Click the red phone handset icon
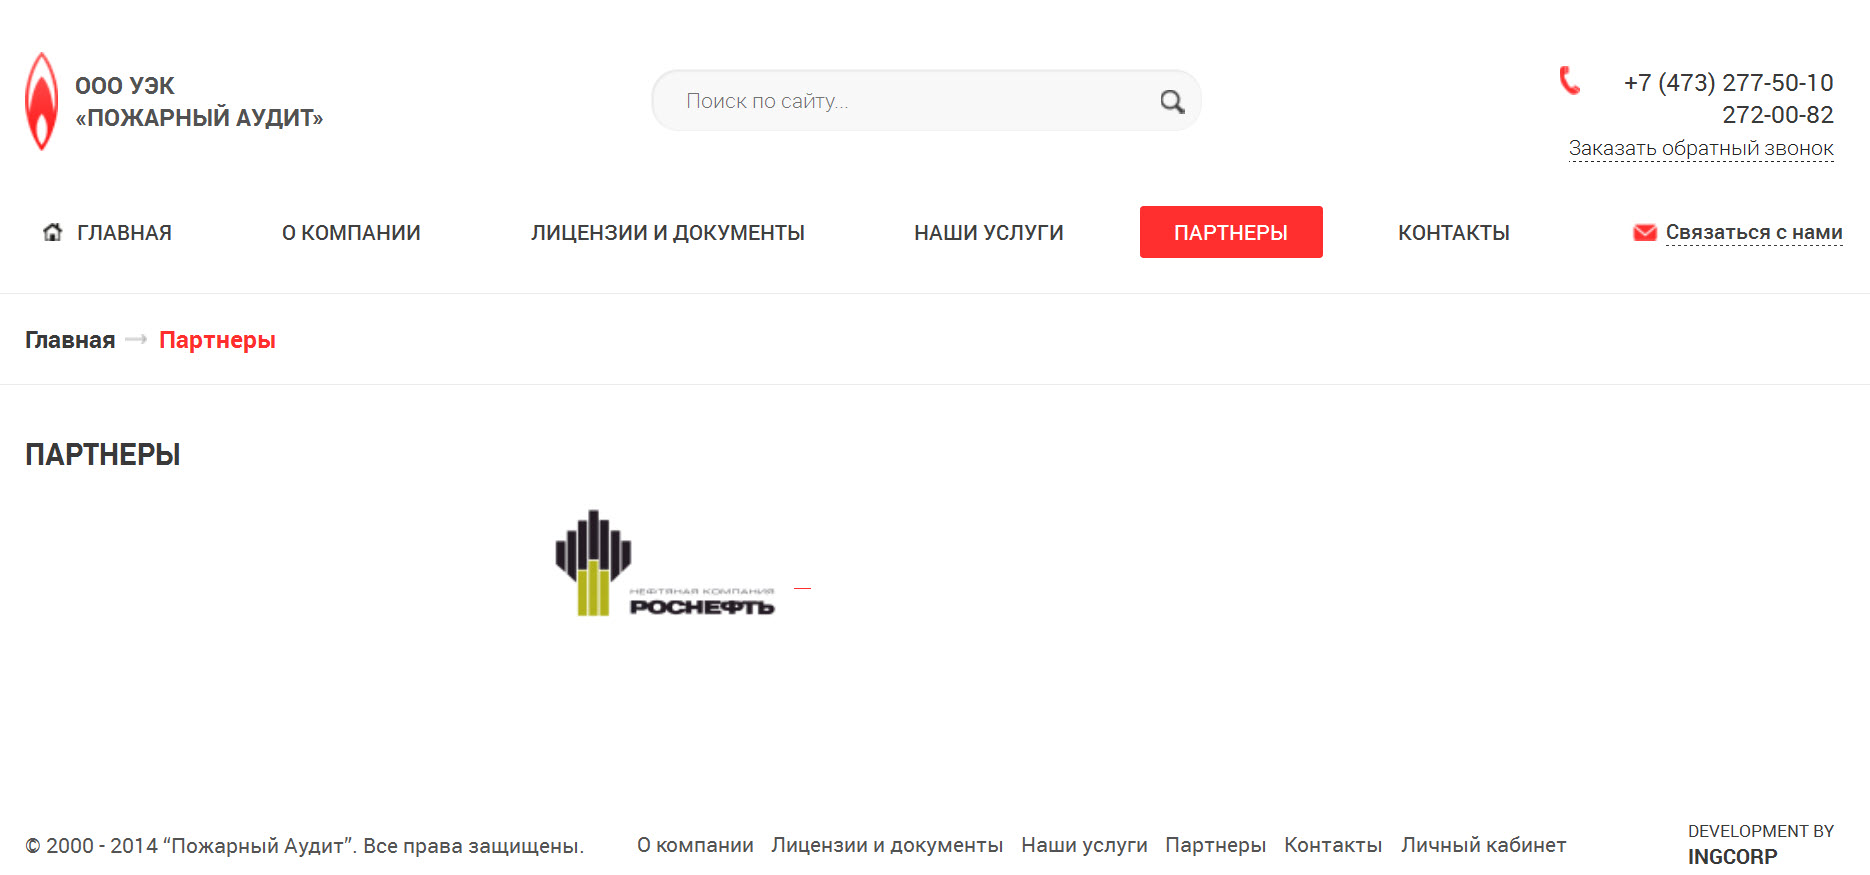 click(1570, 80)
